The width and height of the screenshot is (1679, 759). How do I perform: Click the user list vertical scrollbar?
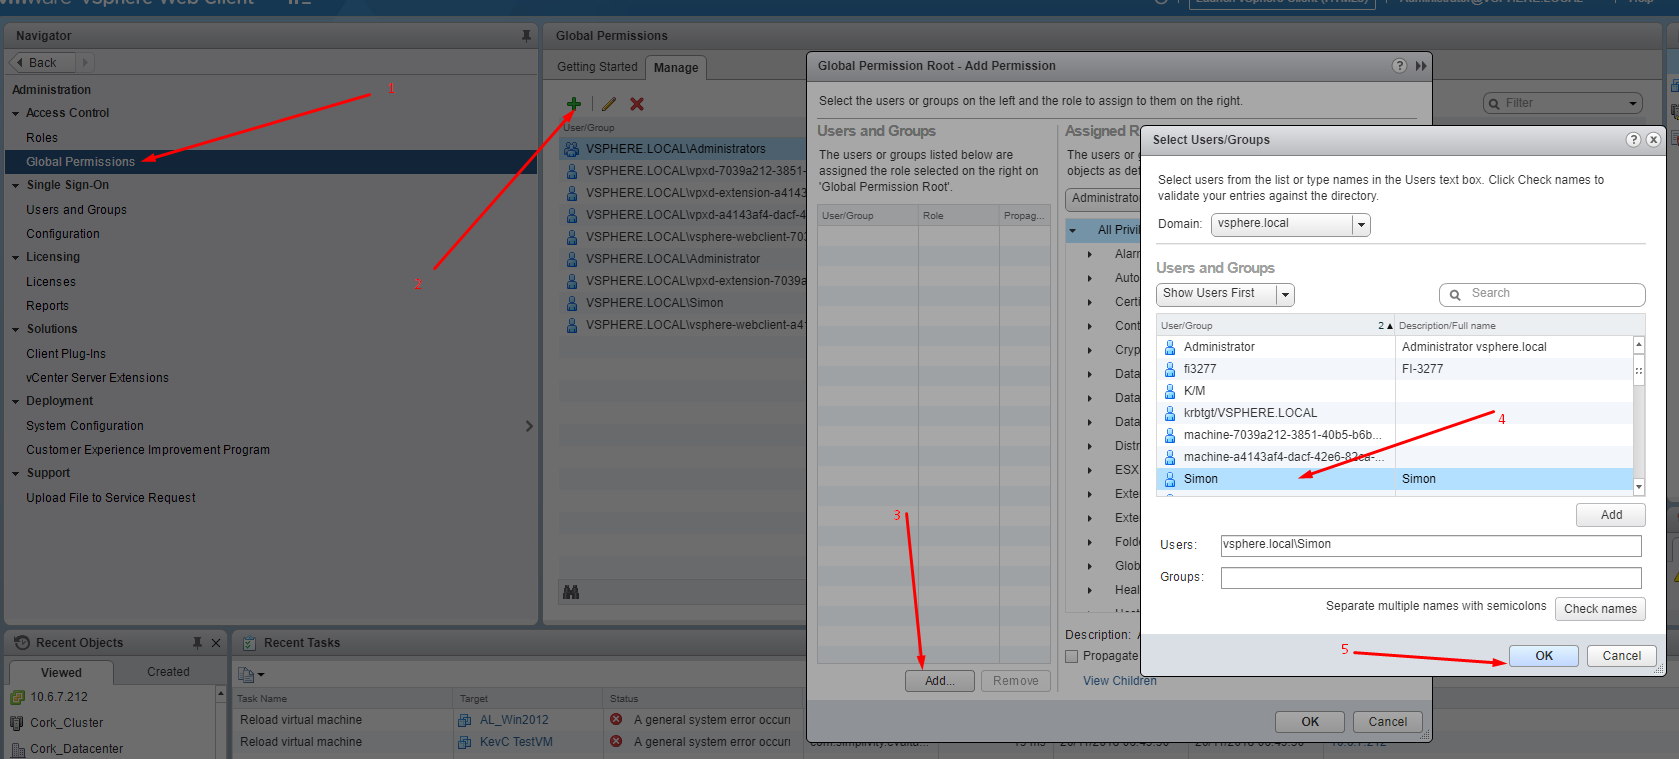point(1639,415)
